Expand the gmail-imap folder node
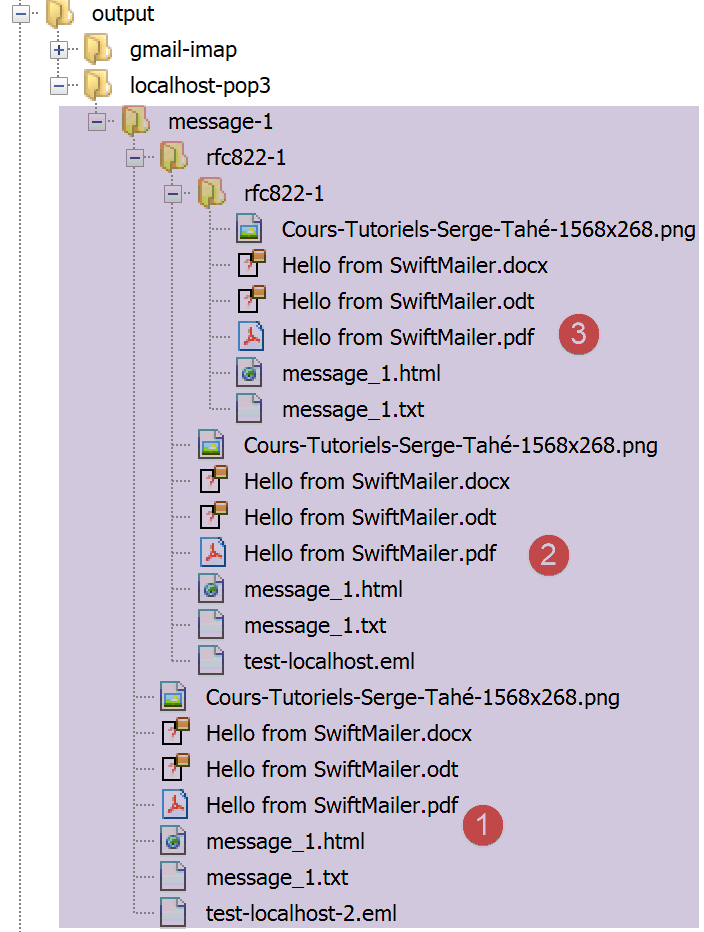 (x=59, y=50)
